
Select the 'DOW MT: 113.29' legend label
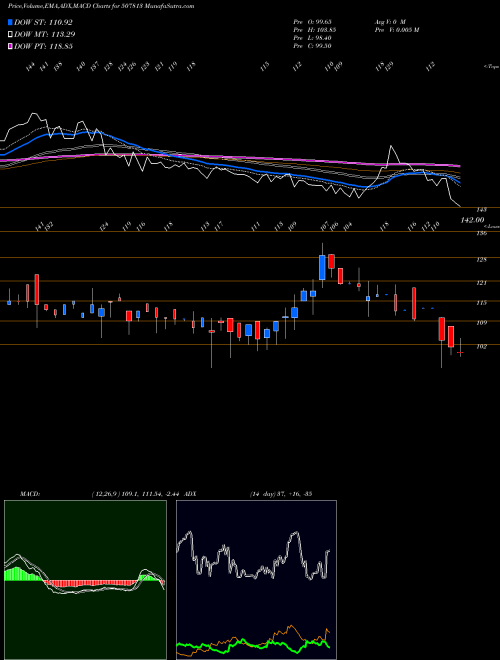click(x=45, y=34)
